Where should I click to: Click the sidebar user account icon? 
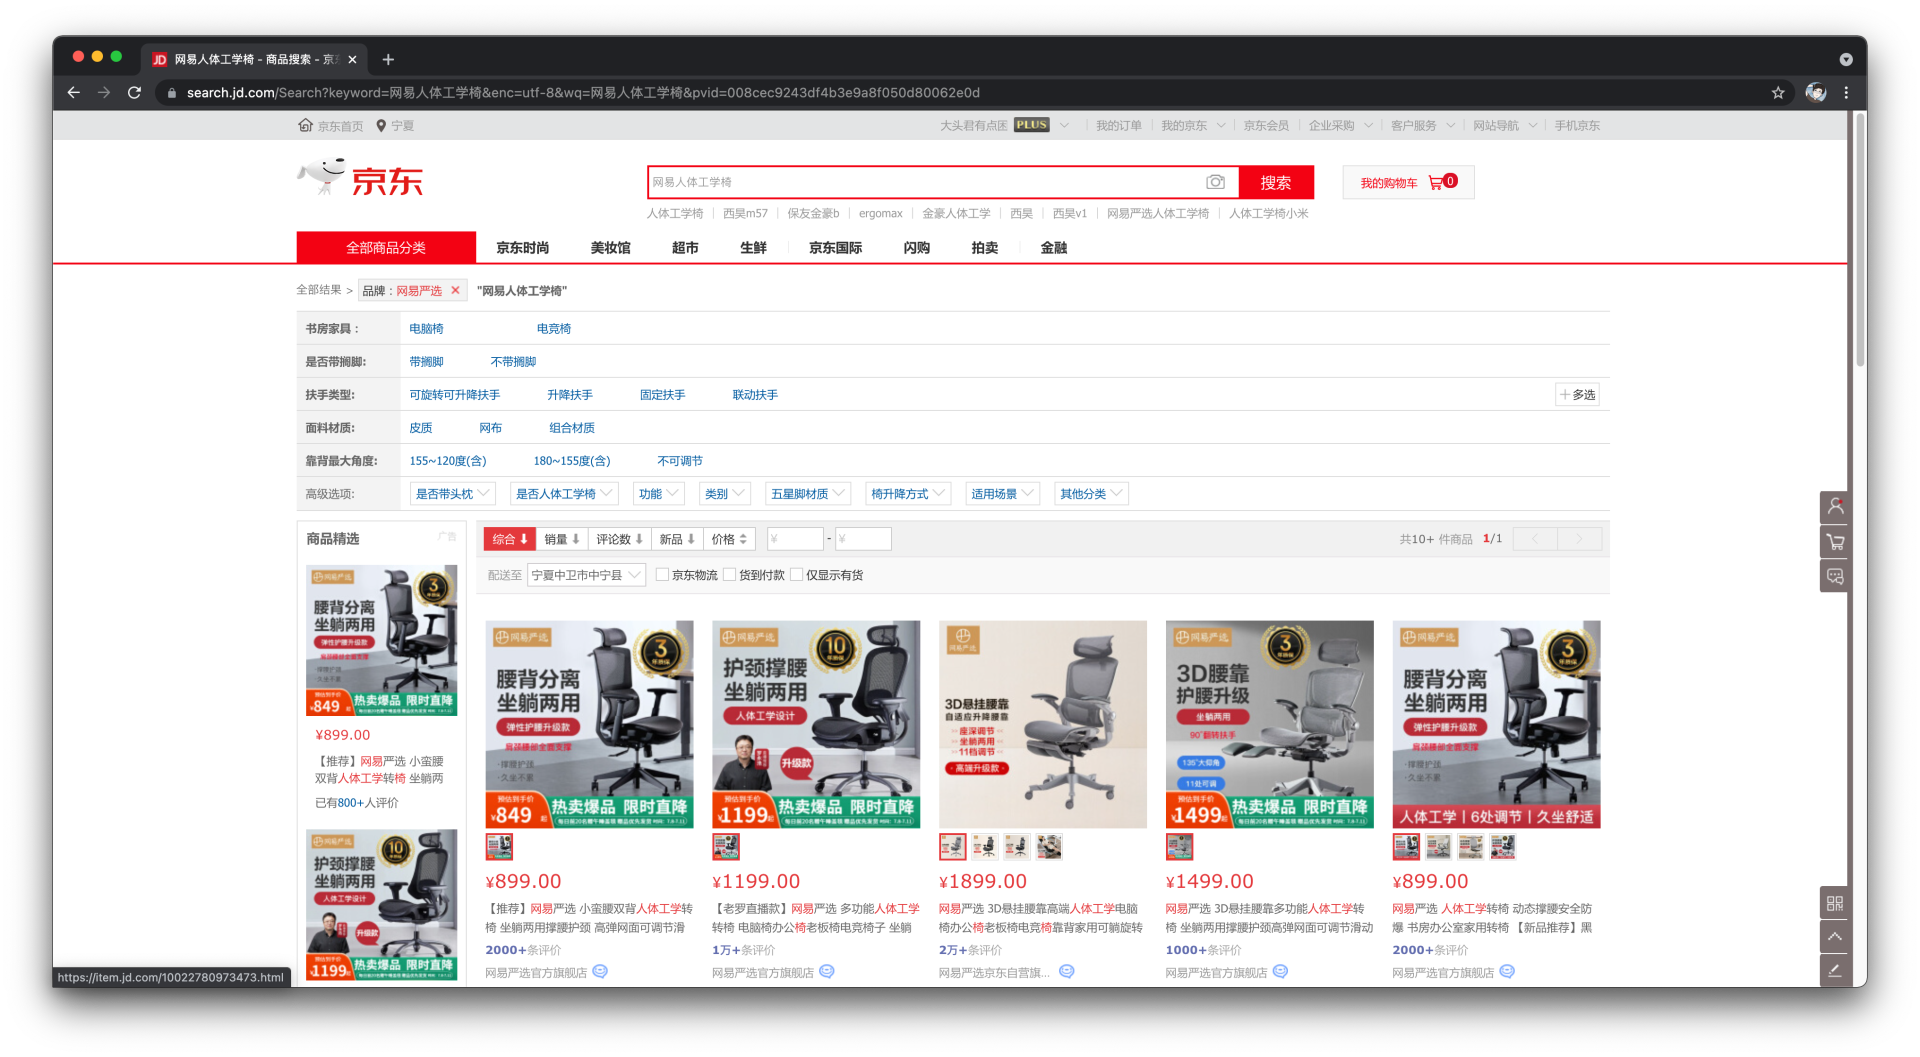coord(1835,507)
